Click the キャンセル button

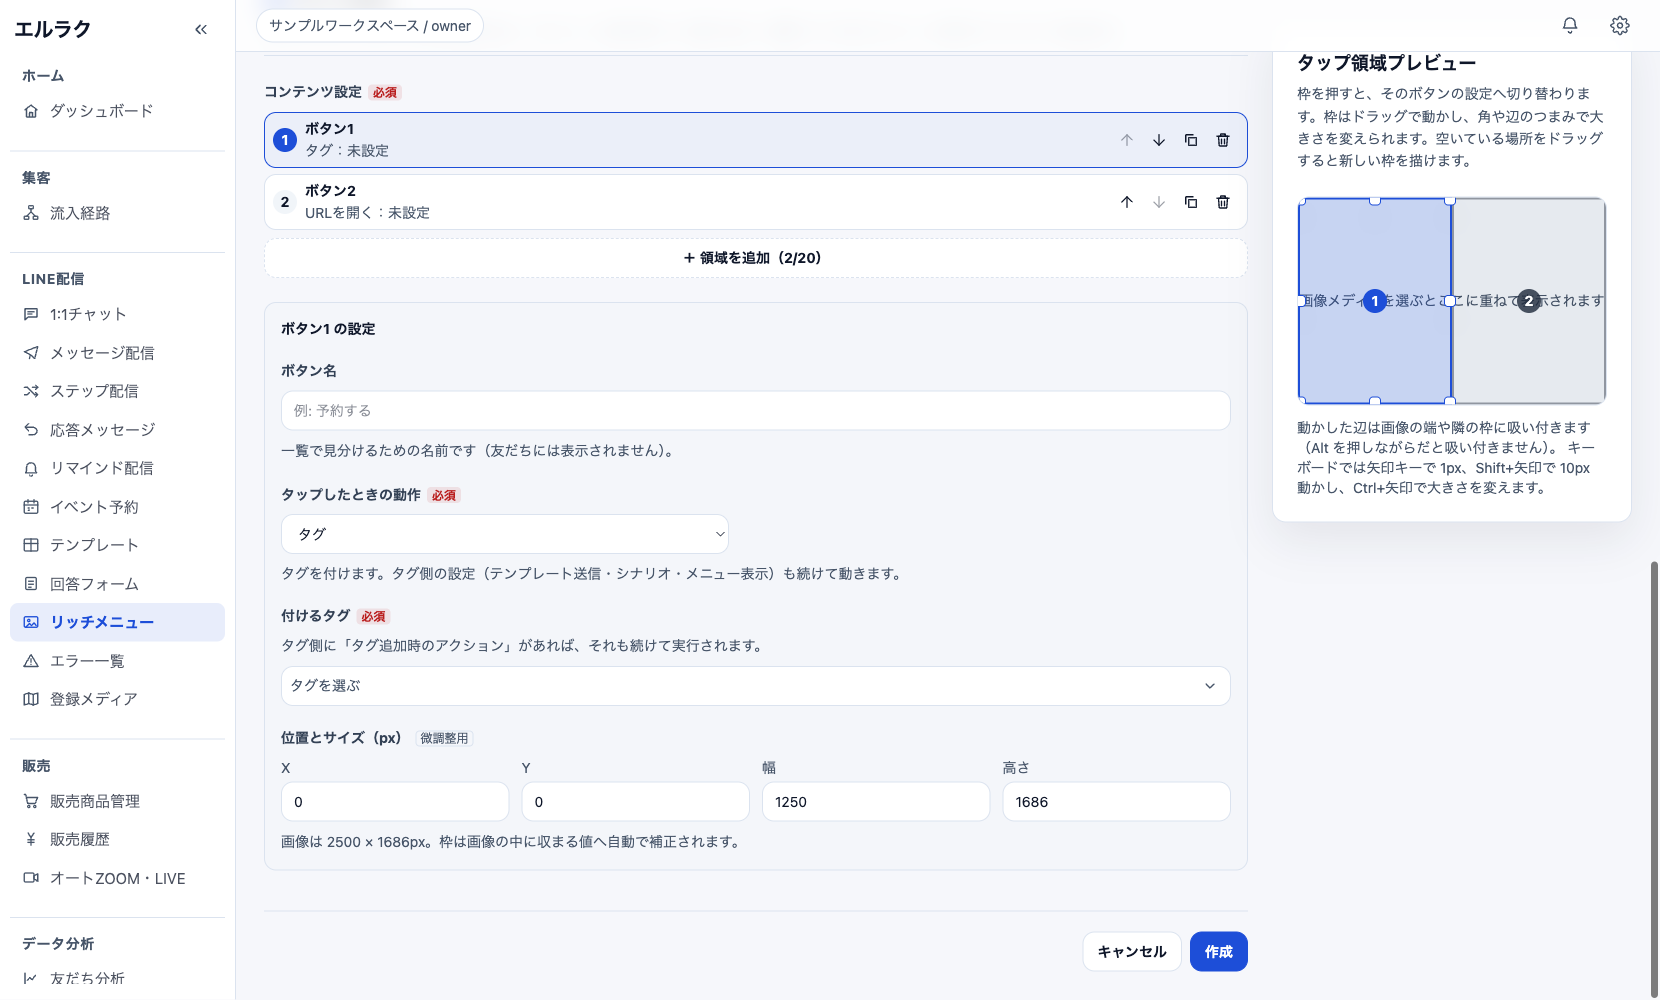(x=1132, y=952)
